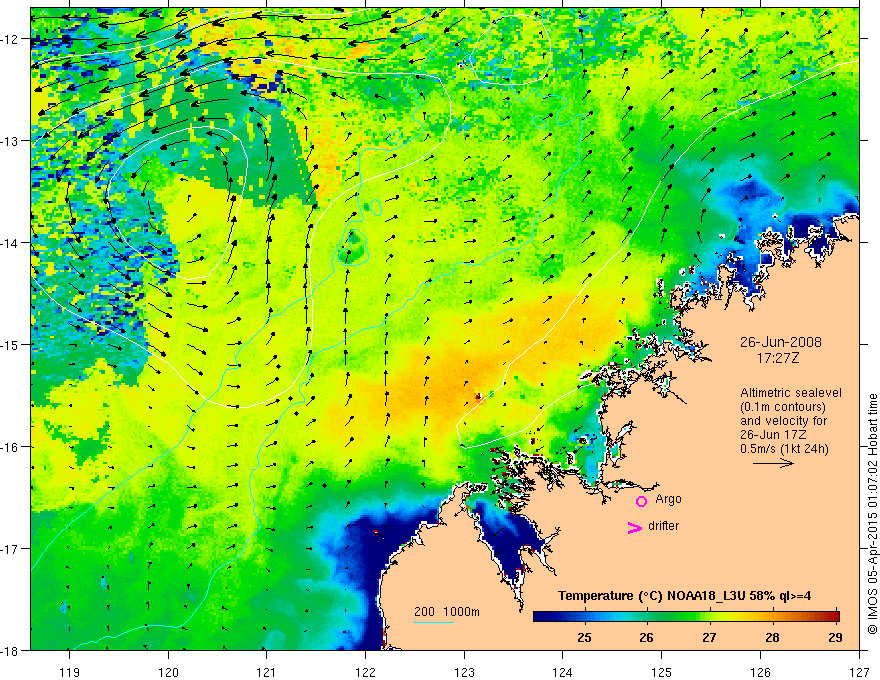Click the color bar label '29'
This screenshot has width=880, height=680.
tap(835, 637)
